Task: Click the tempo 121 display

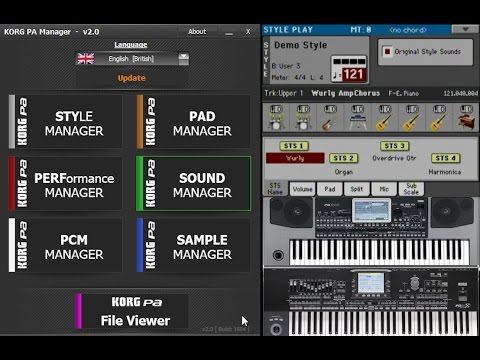Action: pos(354,74)
